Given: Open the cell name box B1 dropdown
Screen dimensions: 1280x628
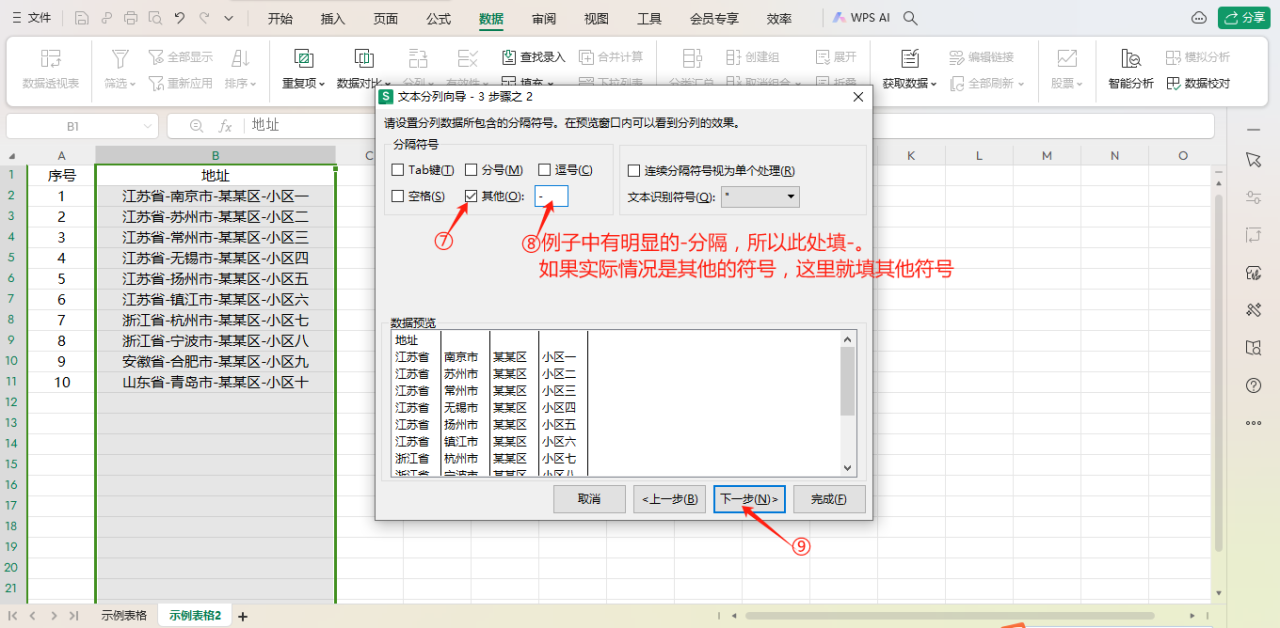Looking at the screenshot, I should click(x=148, y=126).
